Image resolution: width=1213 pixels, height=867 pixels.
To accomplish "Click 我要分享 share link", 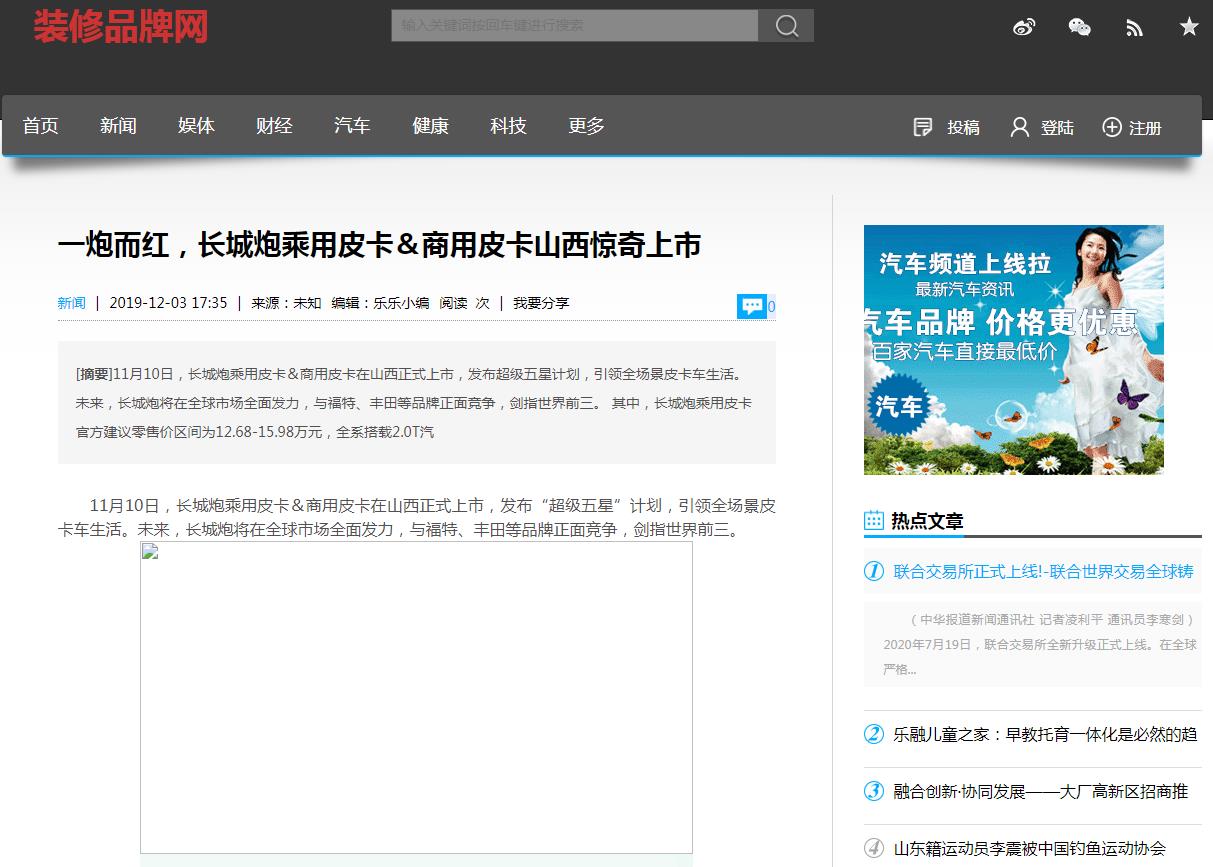I will [541, 303].
